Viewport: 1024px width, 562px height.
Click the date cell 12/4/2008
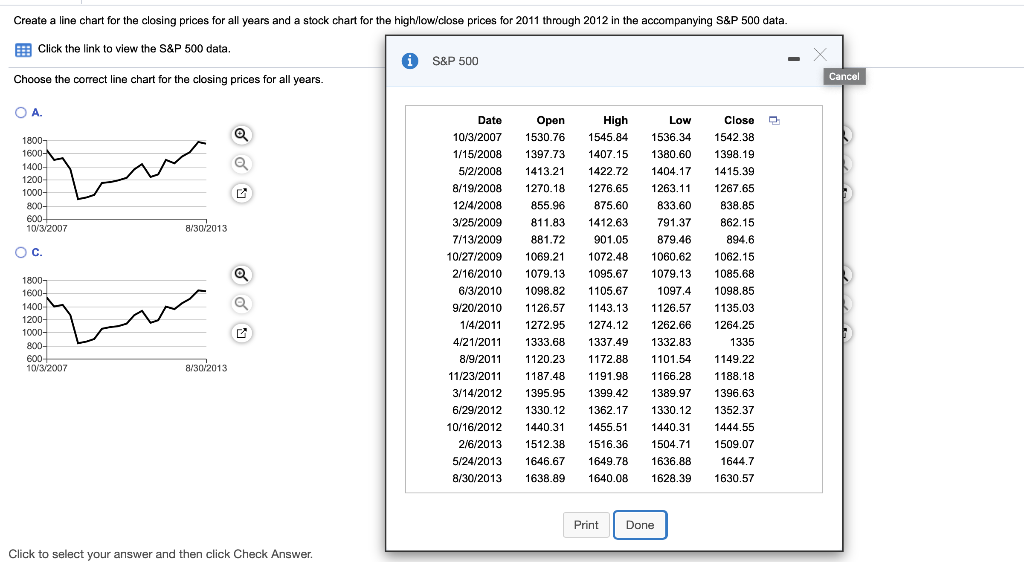[477, 206]
